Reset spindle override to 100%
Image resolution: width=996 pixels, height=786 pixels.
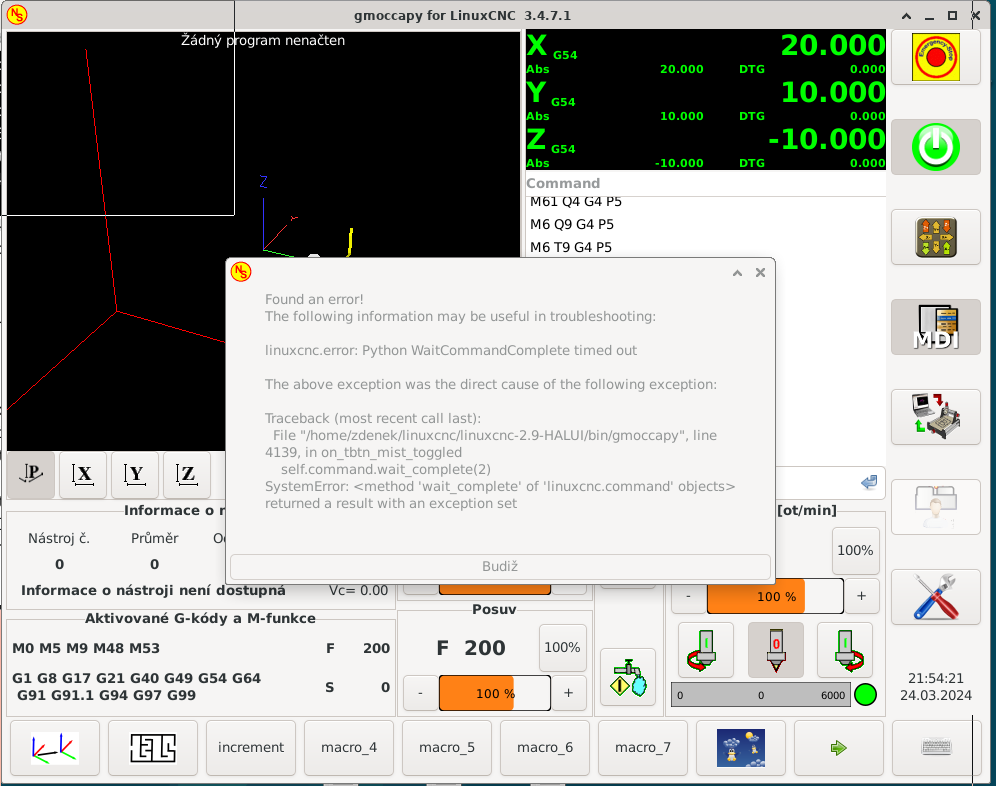click(x=855, y=550)
